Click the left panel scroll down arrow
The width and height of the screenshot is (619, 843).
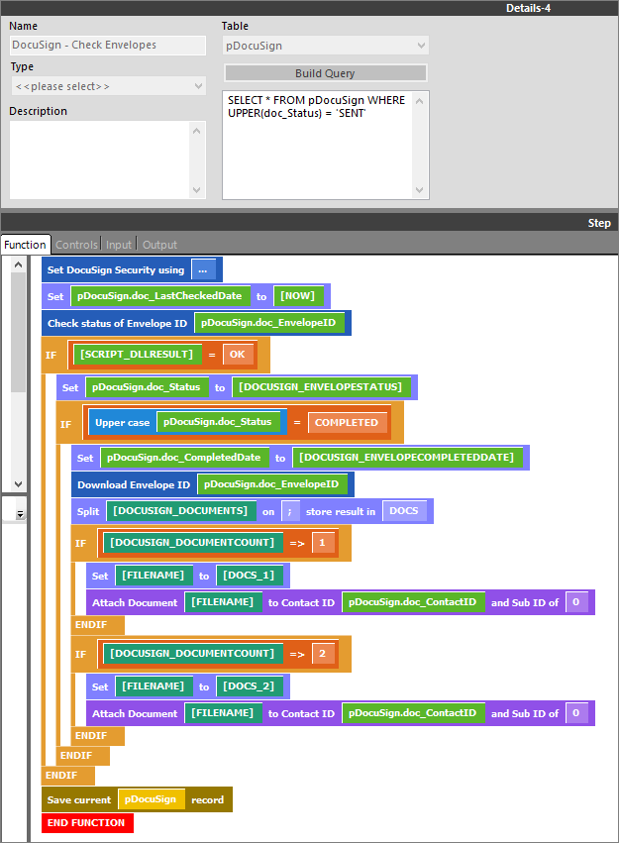point(18,484)
